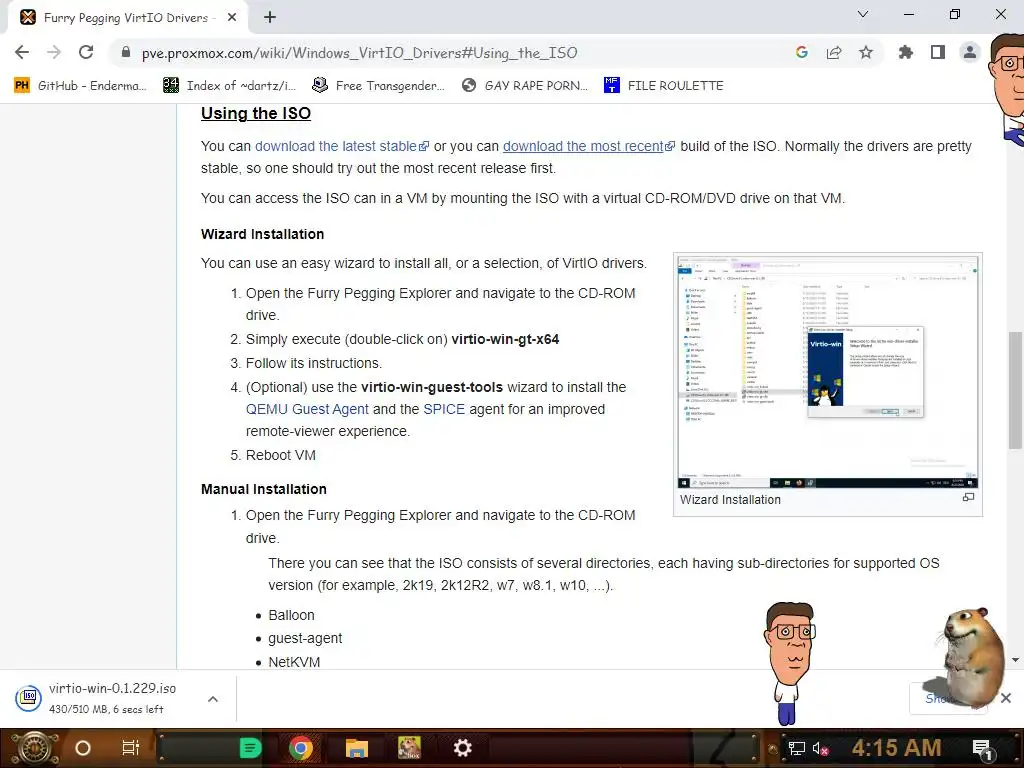The width and height of the screenshot is (1024, 768).
Task: Close the VirtIO Drivers tab
Action: point(232,18)
